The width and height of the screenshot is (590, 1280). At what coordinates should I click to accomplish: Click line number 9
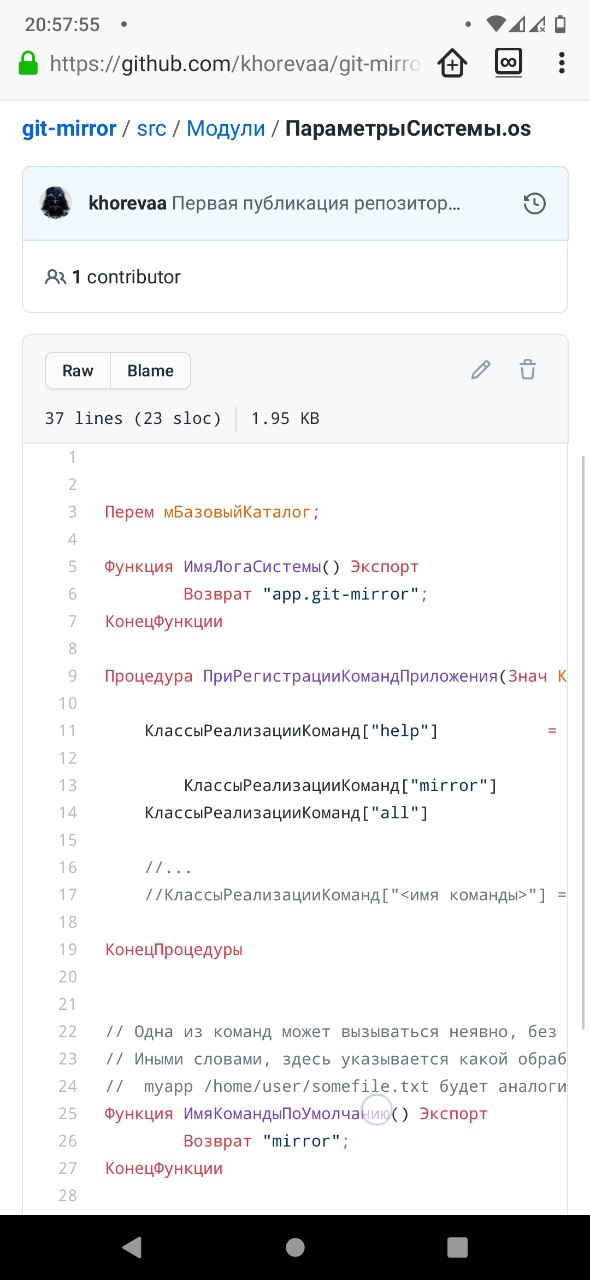(x=73, y=676)
